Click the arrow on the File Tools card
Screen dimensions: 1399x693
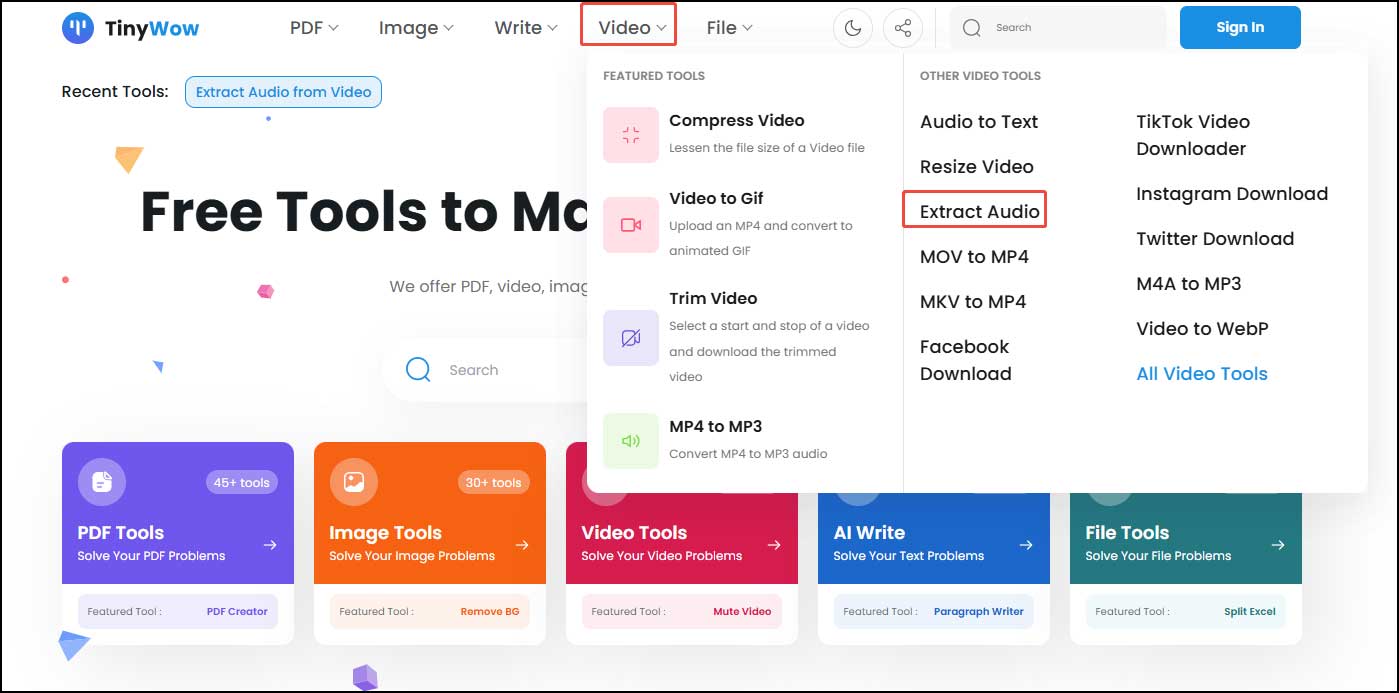point(1277,545)
